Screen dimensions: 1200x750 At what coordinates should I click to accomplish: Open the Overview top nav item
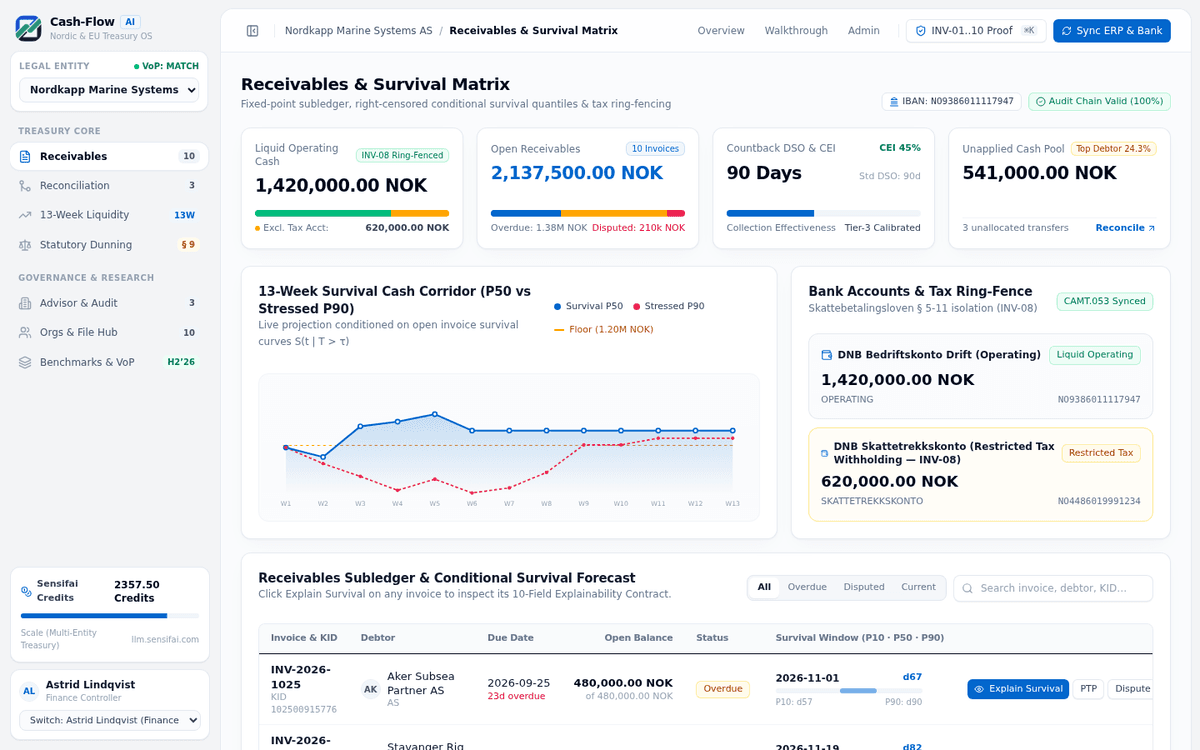point(721,31)
